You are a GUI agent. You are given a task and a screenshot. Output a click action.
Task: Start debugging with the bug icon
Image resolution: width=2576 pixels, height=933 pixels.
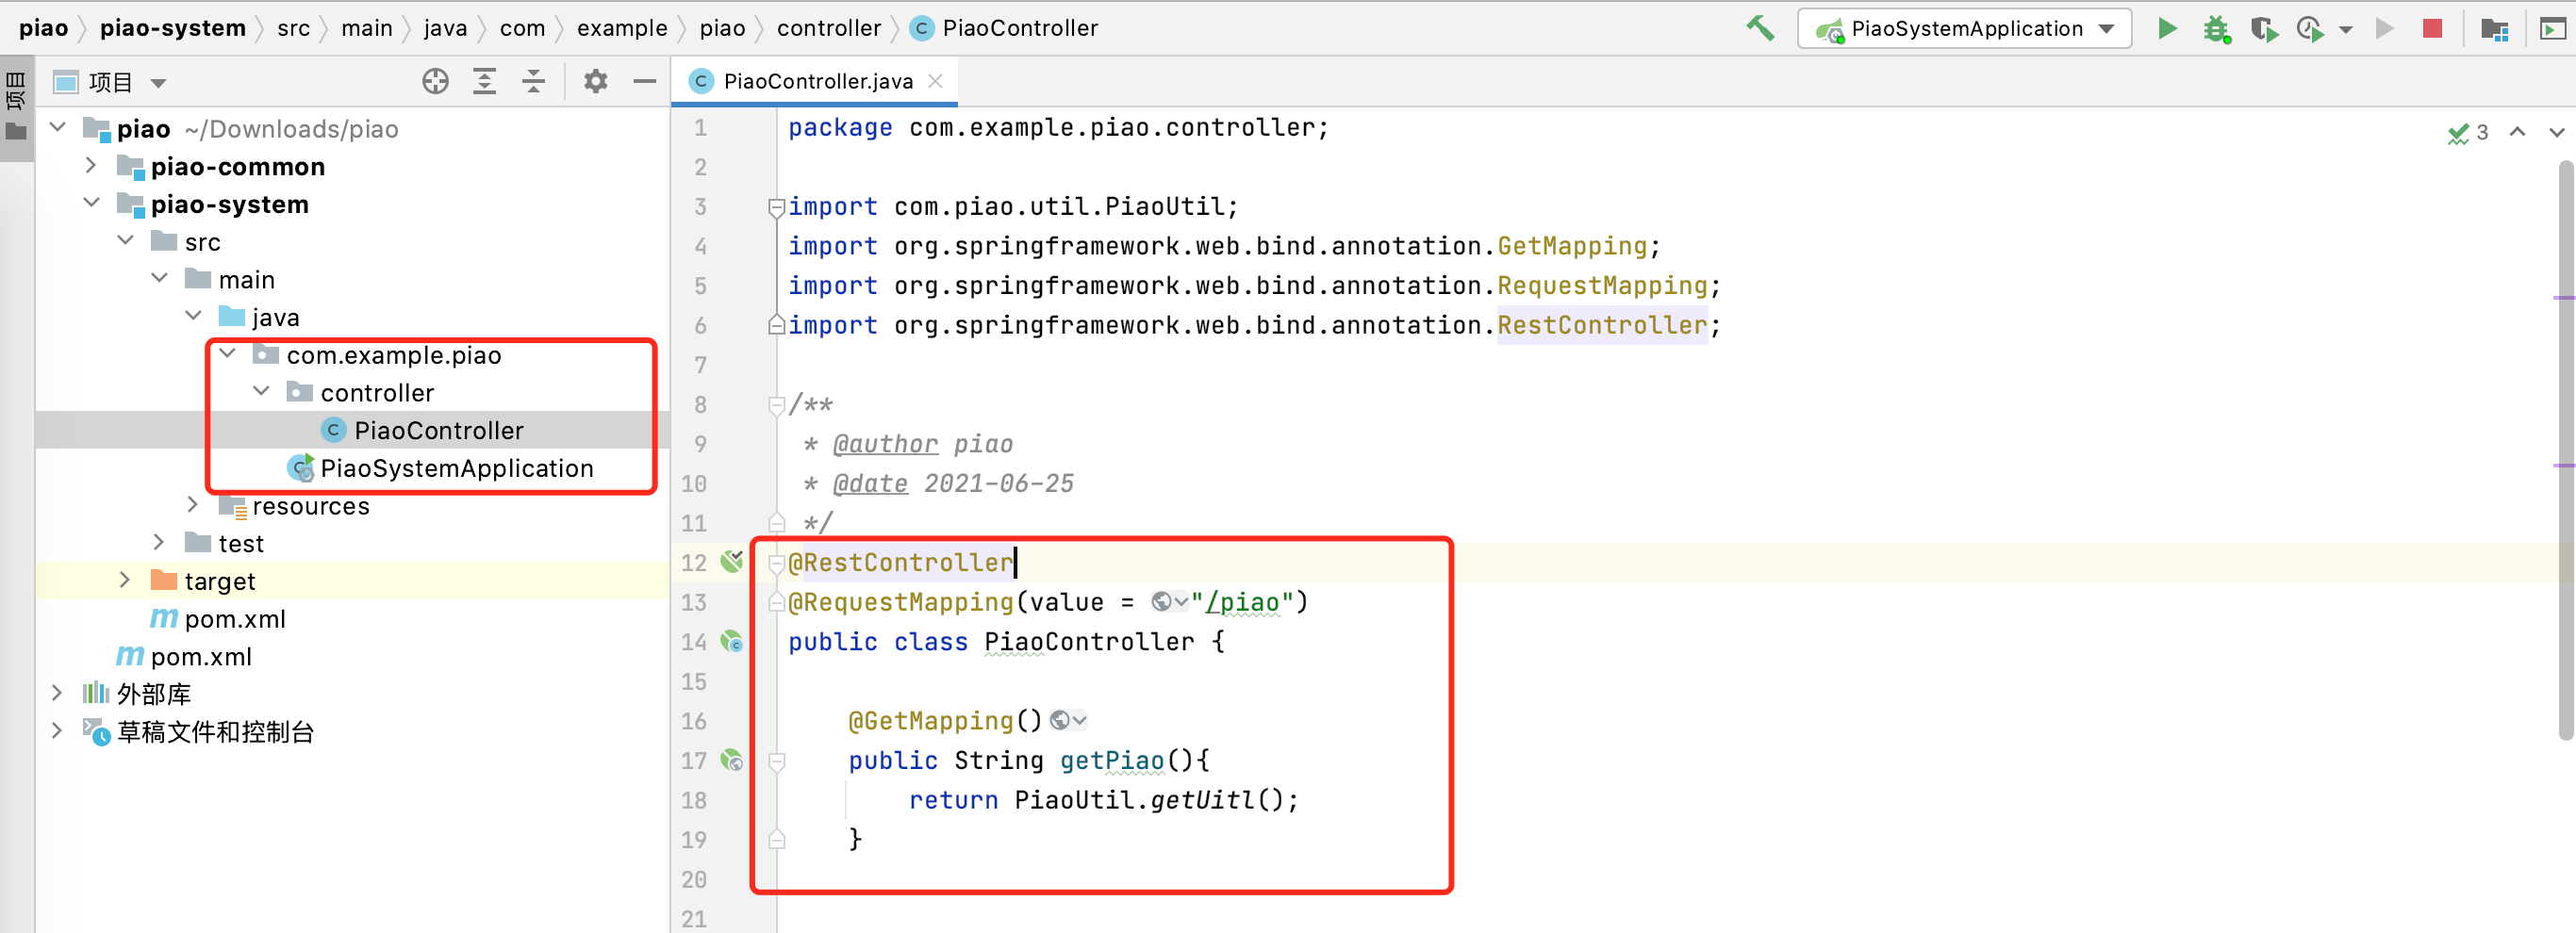[x=2216, y=28]
